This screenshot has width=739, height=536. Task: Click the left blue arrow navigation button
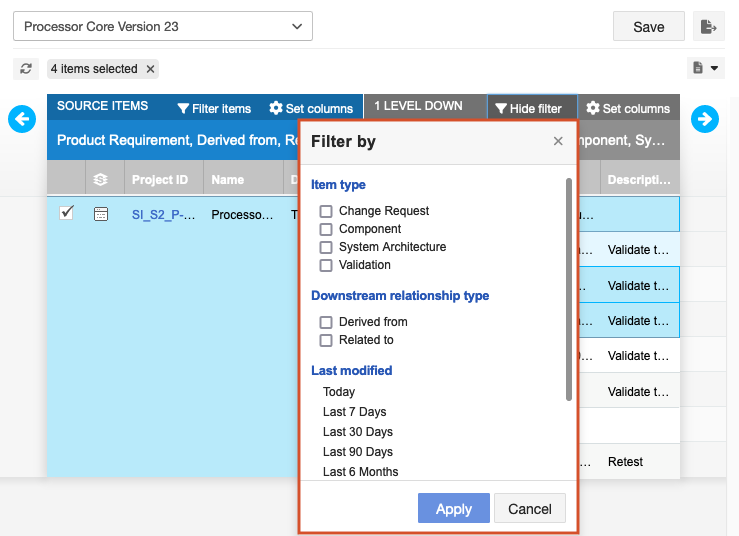click(x=22, y=119)
